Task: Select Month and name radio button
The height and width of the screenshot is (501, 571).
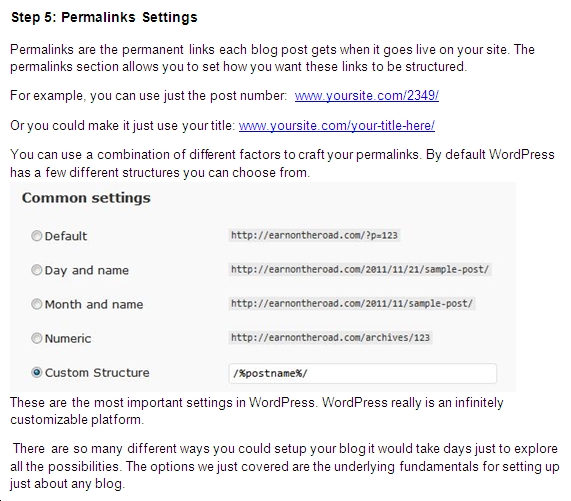Action: (36, 304)
